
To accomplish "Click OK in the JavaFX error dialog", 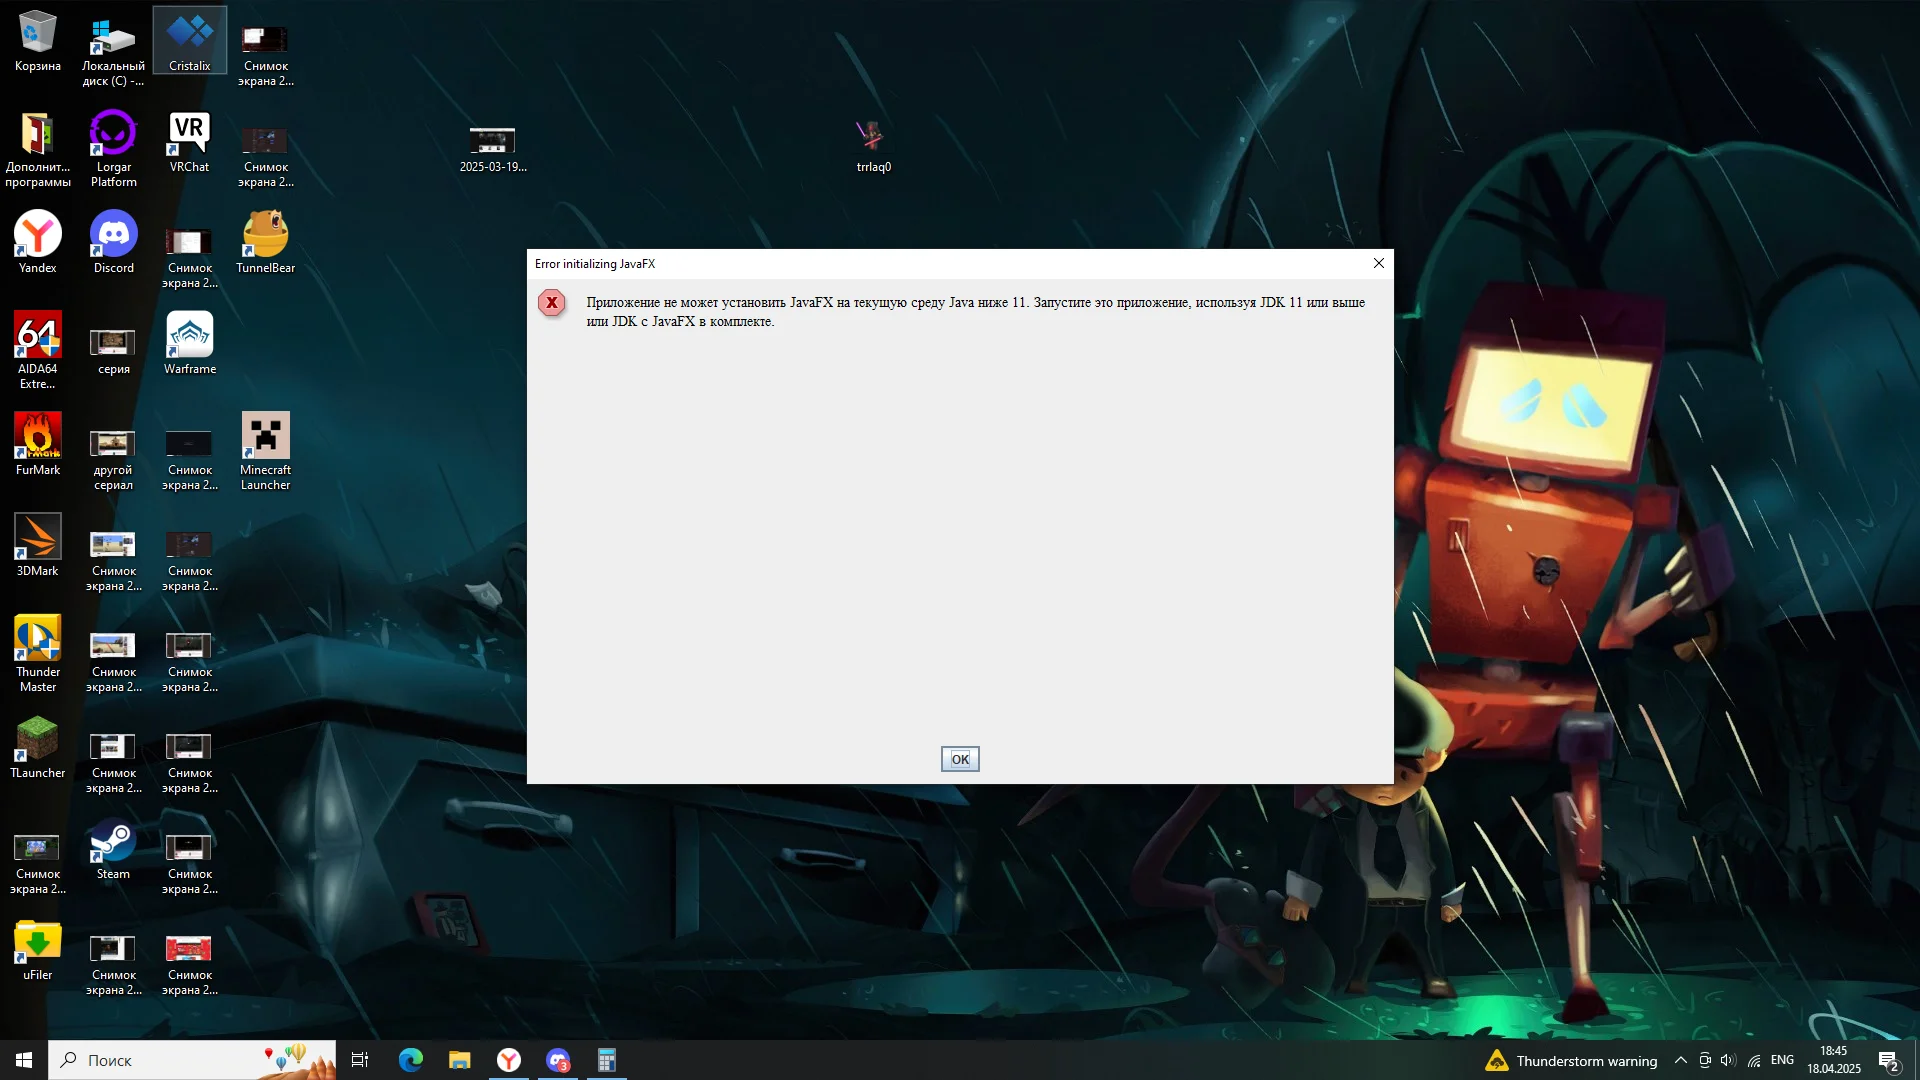I will pyautogui.click(x=960, y=759).
